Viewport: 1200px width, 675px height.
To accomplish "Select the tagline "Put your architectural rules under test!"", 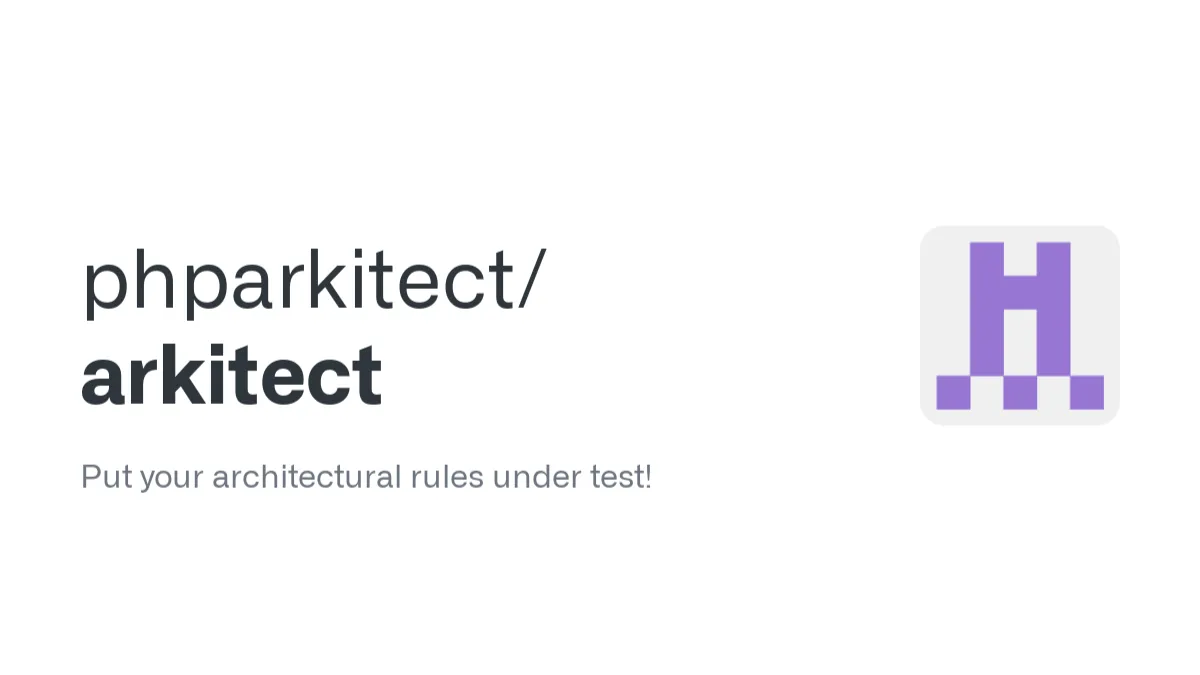I will click(x=366, y=477).
